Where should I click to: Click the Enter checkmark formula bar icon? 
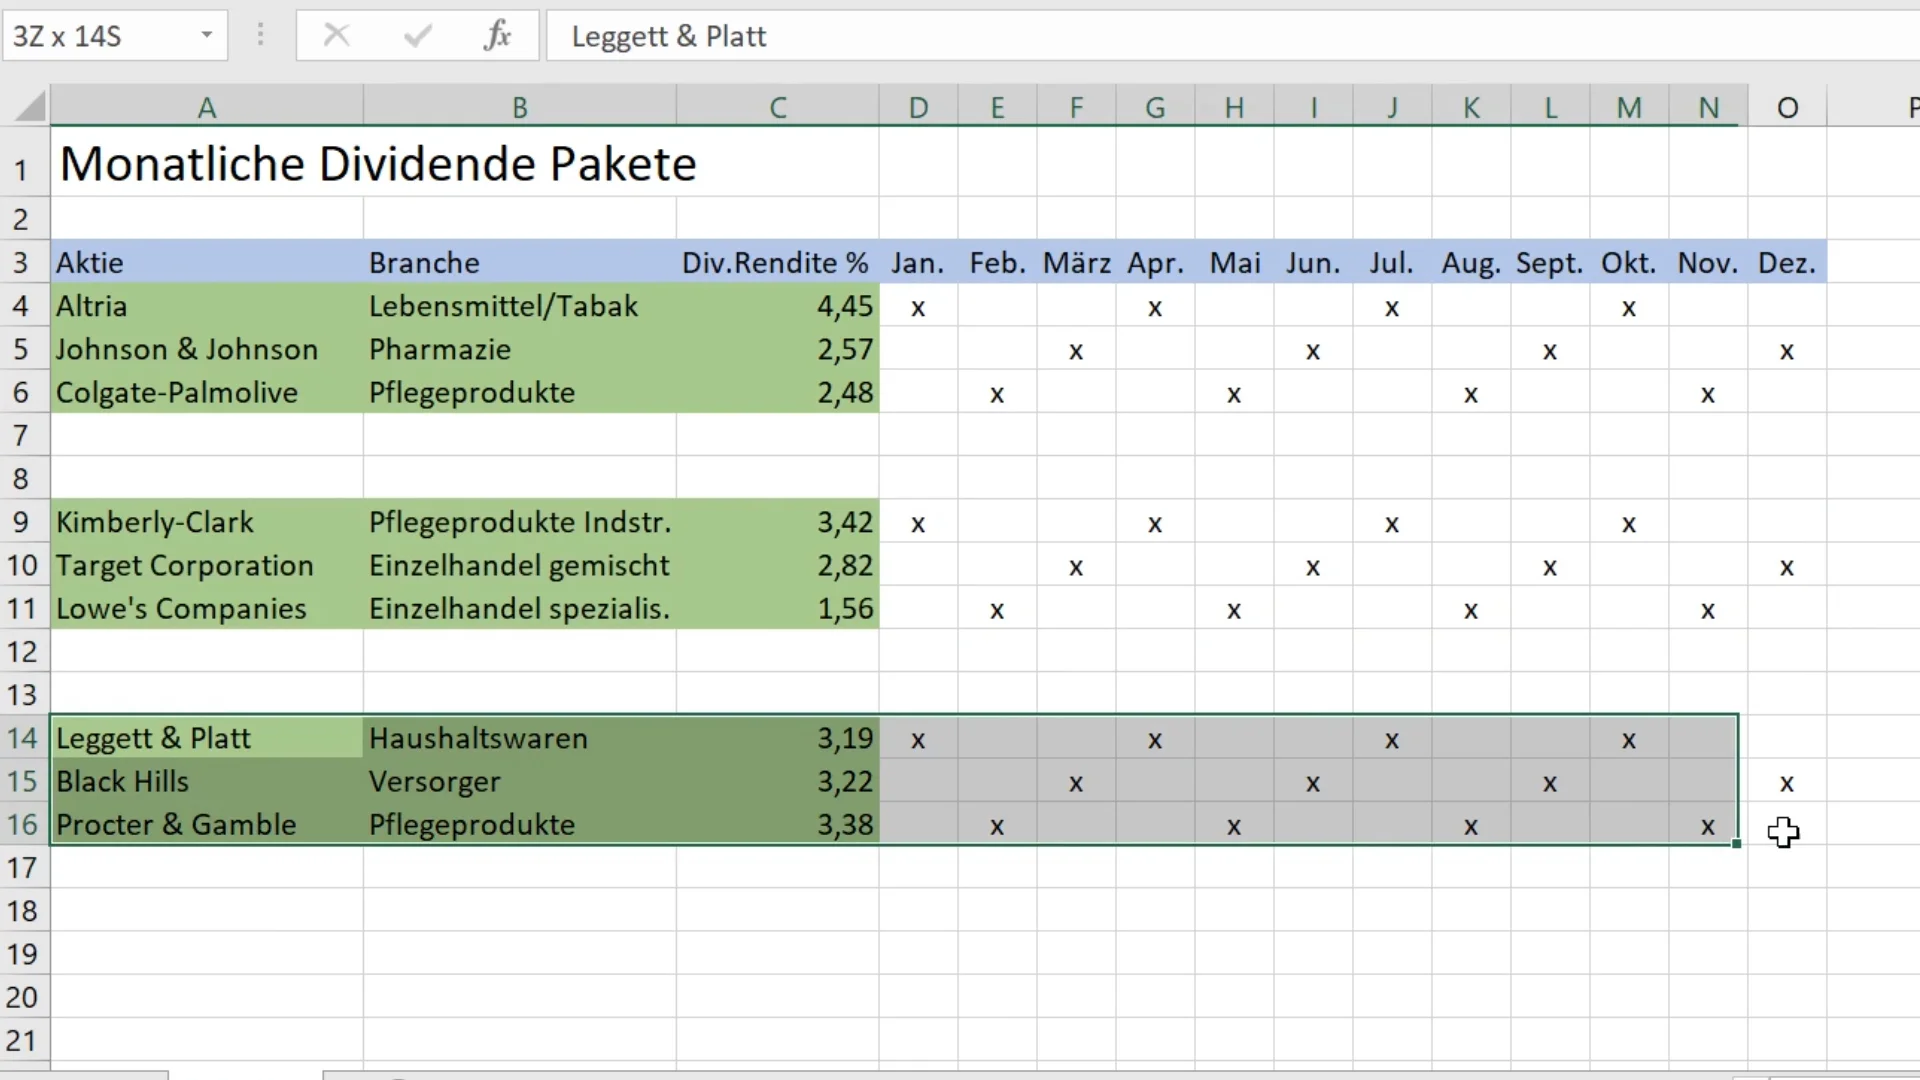tap(418, 36)
